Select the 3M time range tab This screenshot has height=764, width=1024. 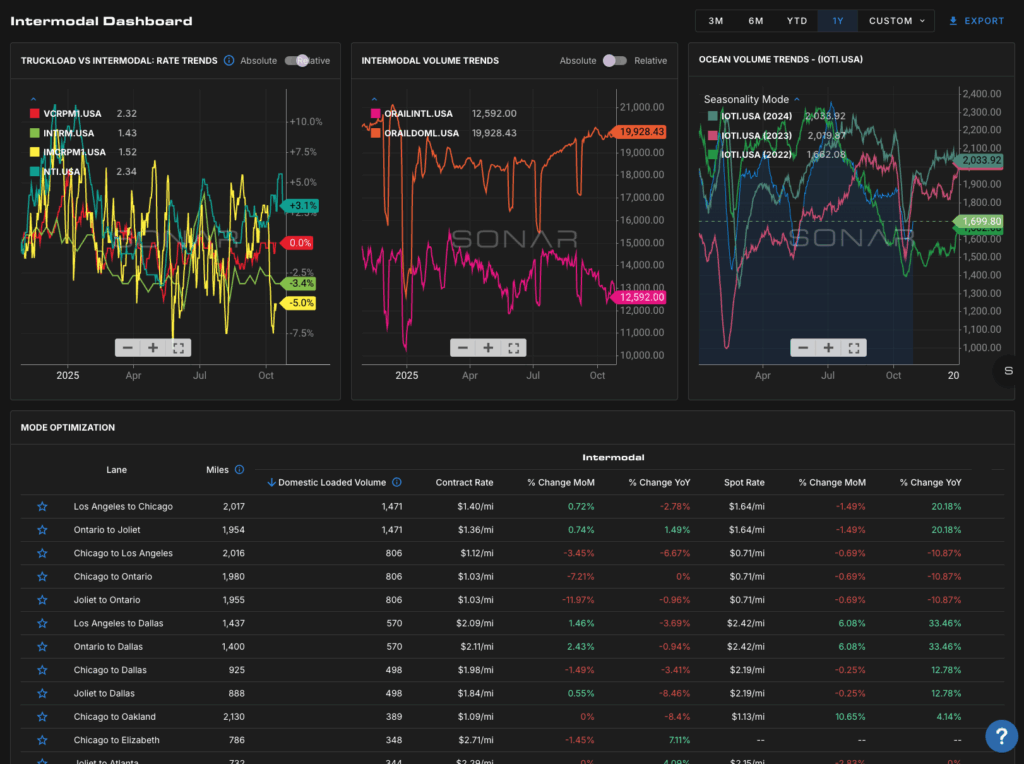716,21
